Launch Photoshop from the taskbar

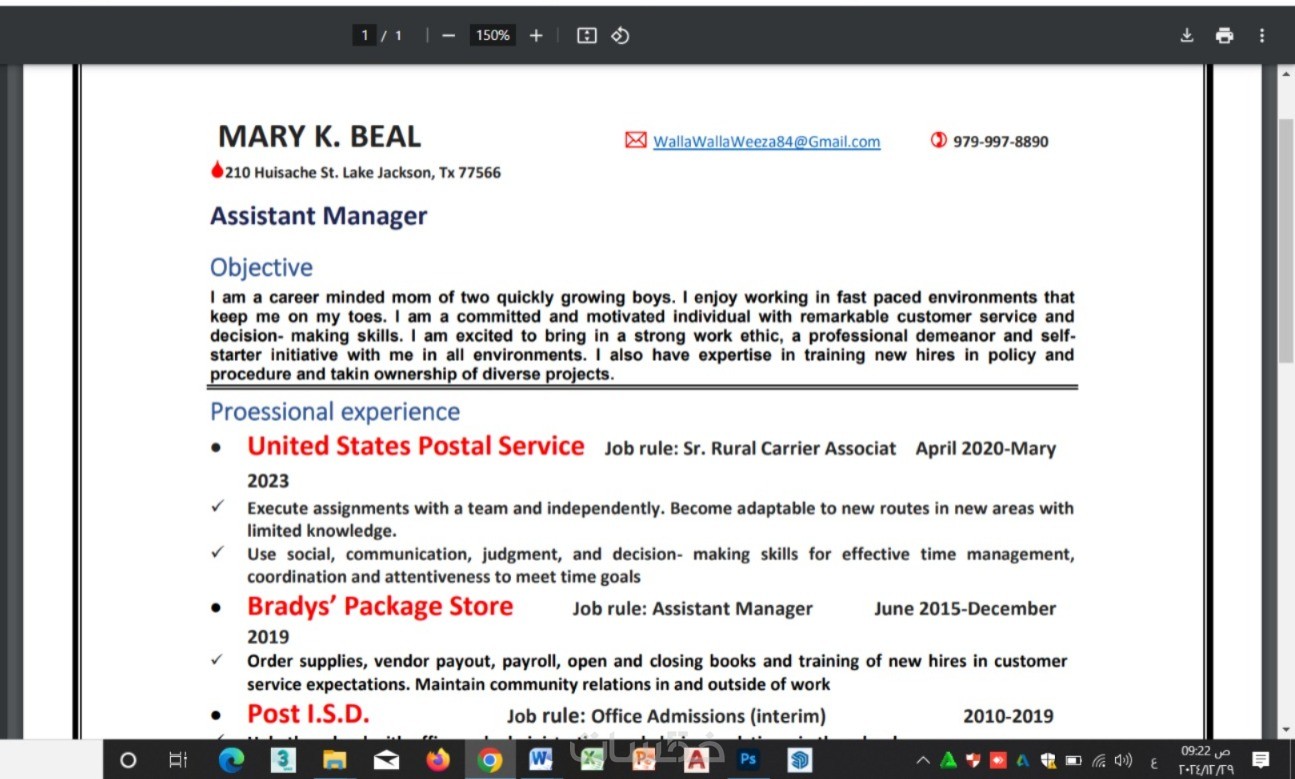coord(748,760)
